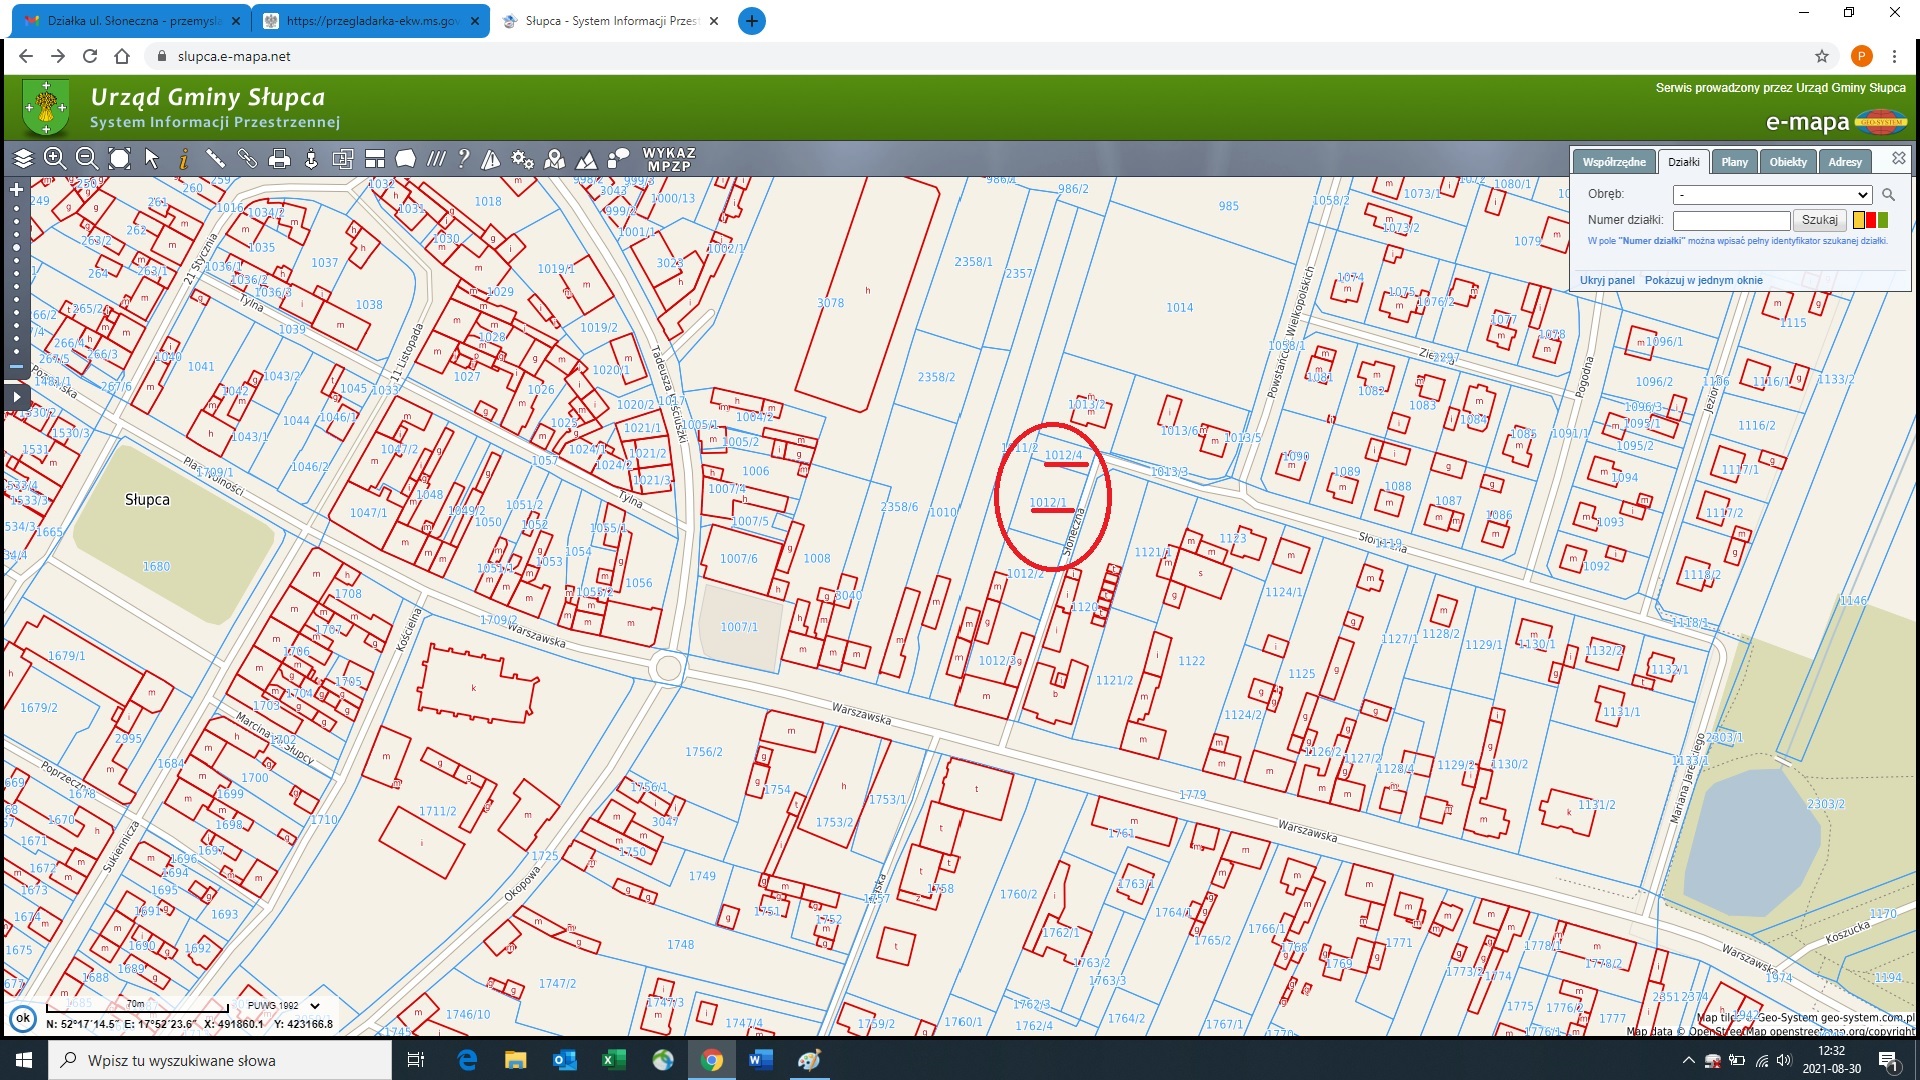Open Excel from the Windows taskbar
The width and height of the screenshot is (1920, 1080).
pos(613,1060)
